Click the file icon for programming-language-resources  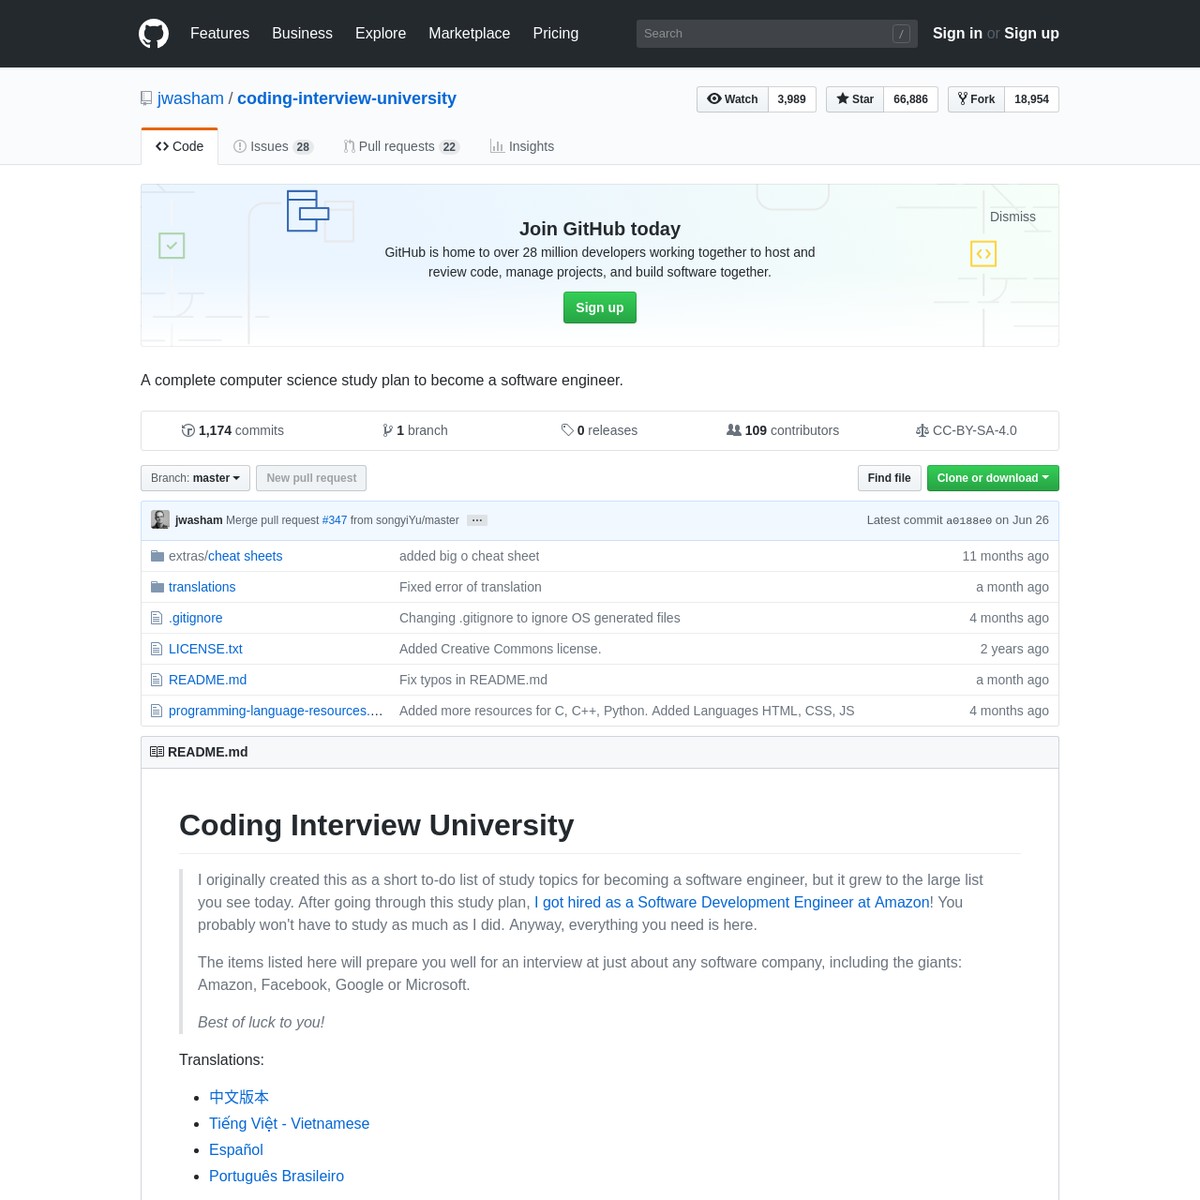(156, 711)
